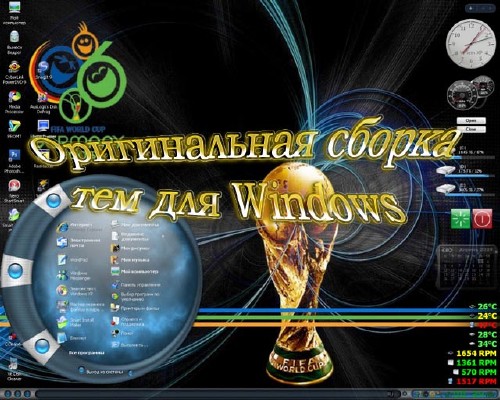Click the 28°C temperature reading
This screenshot has height=400, width=500.
coord(487,334)
